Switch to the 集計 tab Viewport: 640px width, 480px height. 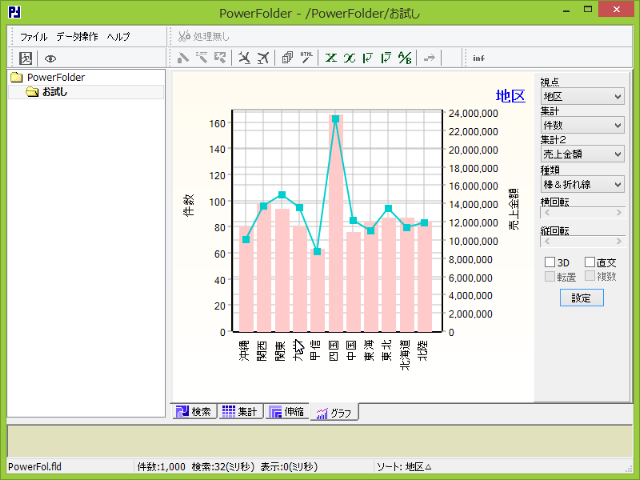pyautogui.click(x=240, y=411)
